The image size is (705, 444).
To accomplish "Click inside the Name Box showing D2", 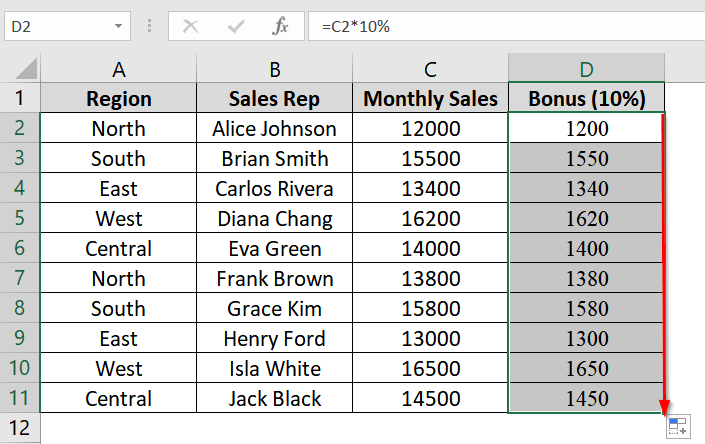I will point(55,26).
